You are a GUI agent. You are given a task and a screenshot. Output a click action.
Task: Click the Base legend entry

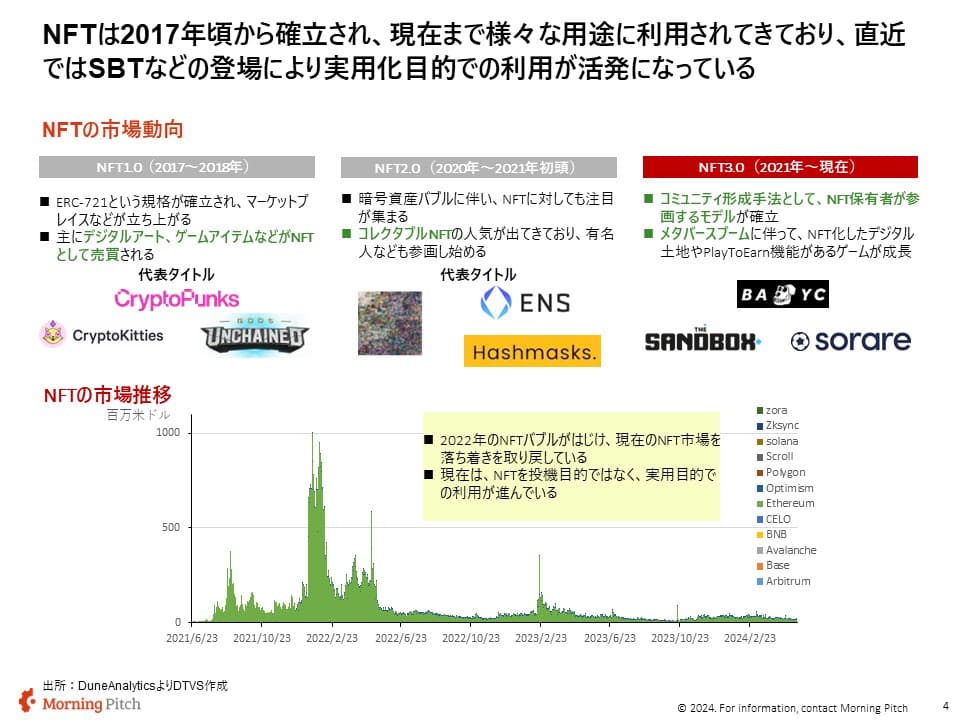pos(773,566)
